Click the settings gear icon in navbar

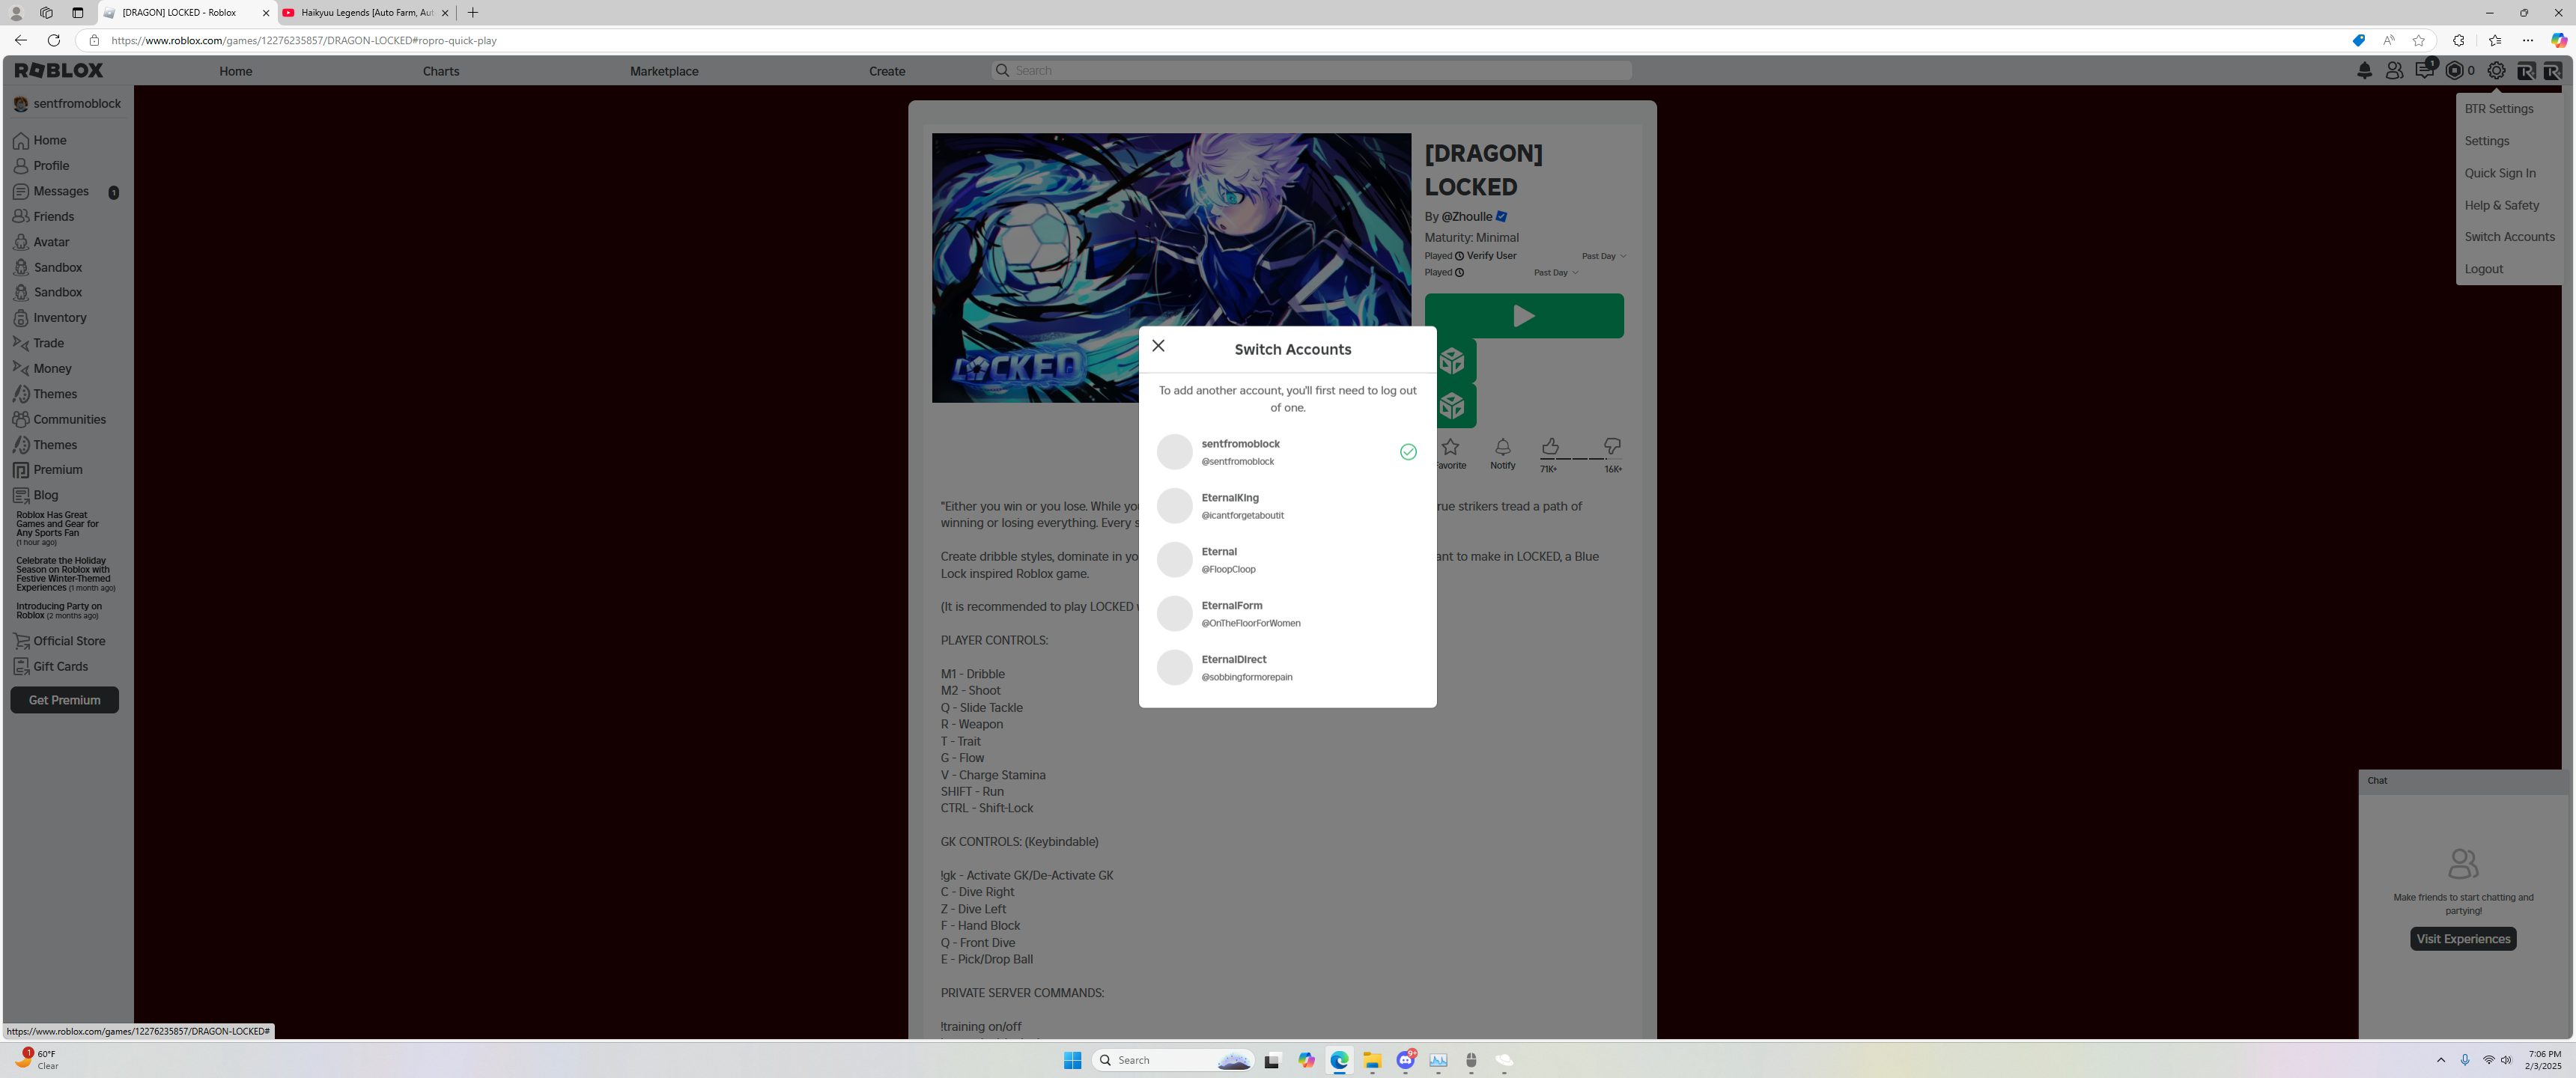tap(2496, 71)
